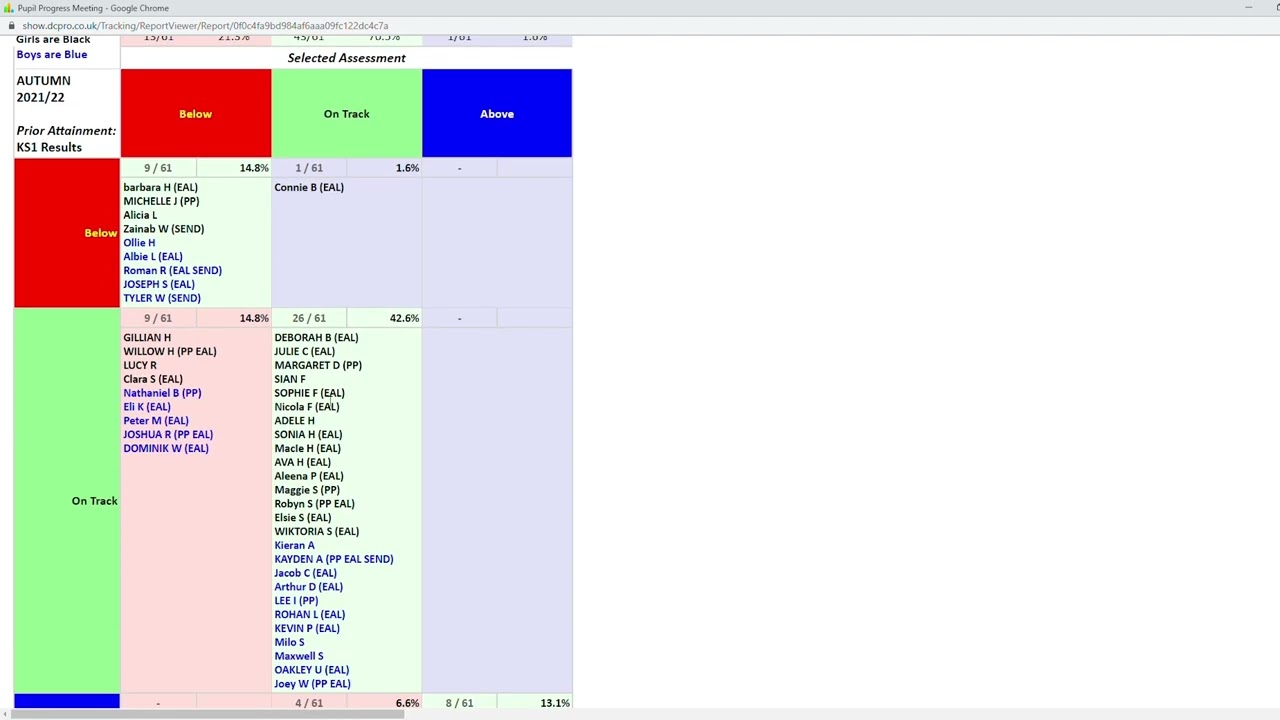Click the '13.1%' percentage
This screenshot has height=720, width=1280.
click(x=555, y=703)
